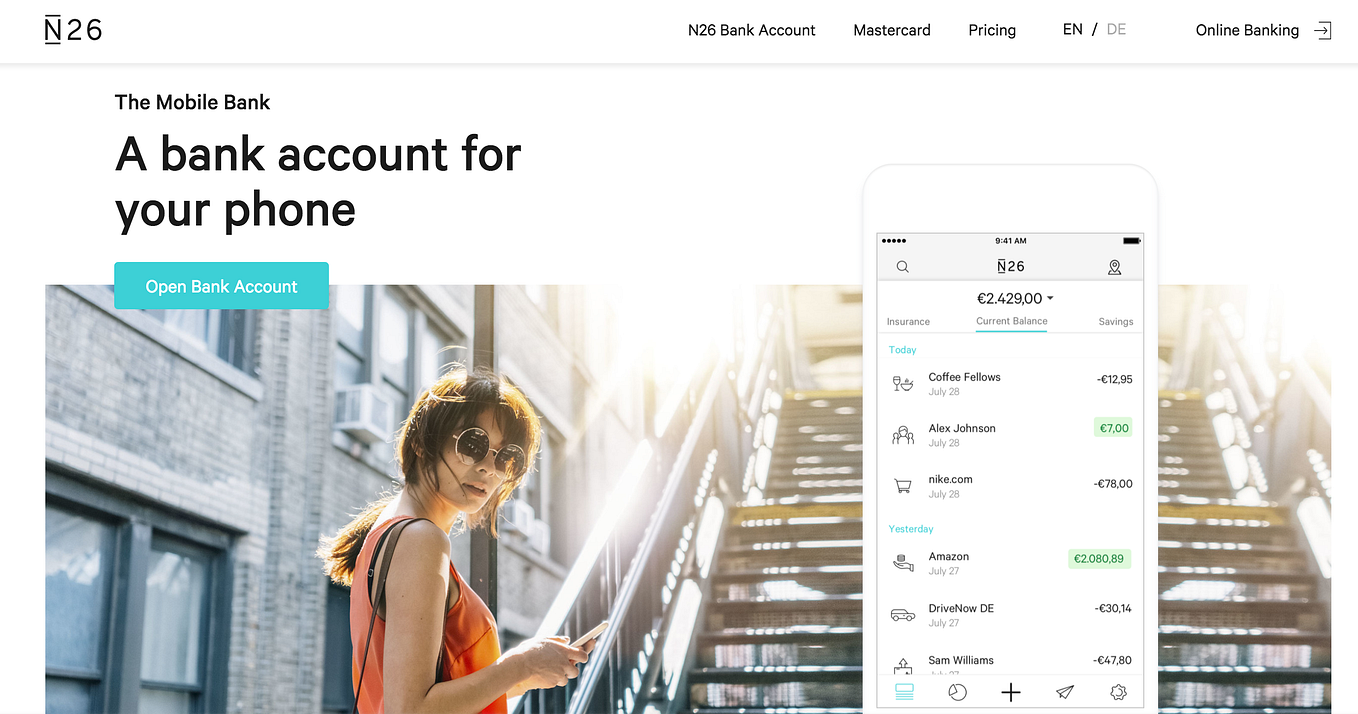Switch to the Savings tab
The image size is (1358, 714).
[1116, 322]
